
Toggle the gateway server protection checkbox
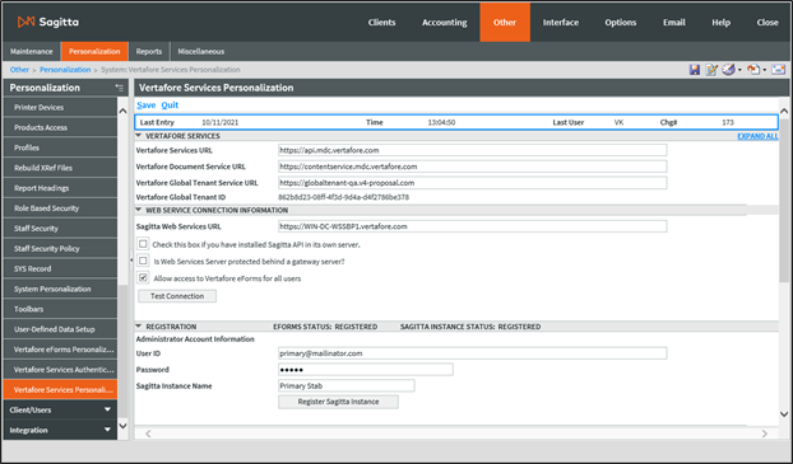(144, 261)
